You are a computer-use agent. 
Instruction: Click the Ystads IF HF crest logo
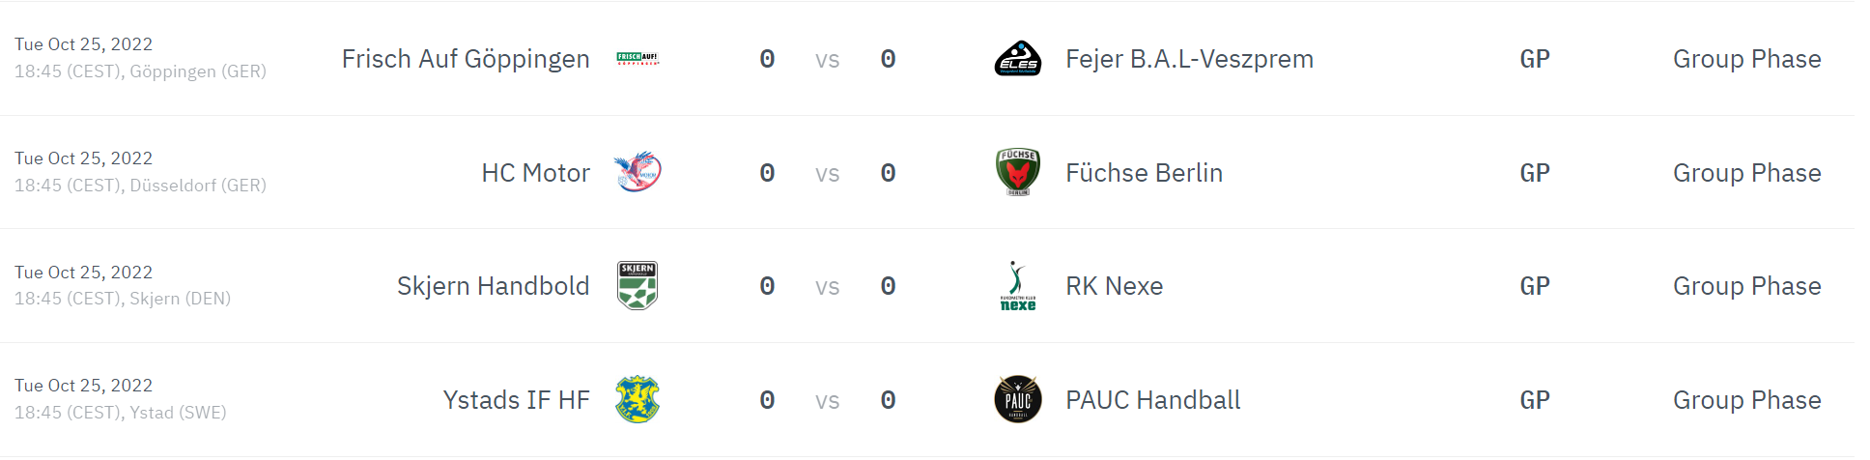pyautogui.click(x=637, y=400)
